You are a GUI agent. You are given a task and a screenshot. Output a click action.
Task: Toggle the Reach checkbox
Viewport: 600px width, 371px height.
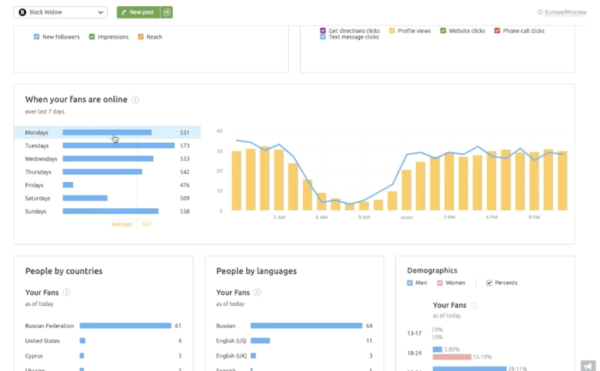[x=141, y=37]
